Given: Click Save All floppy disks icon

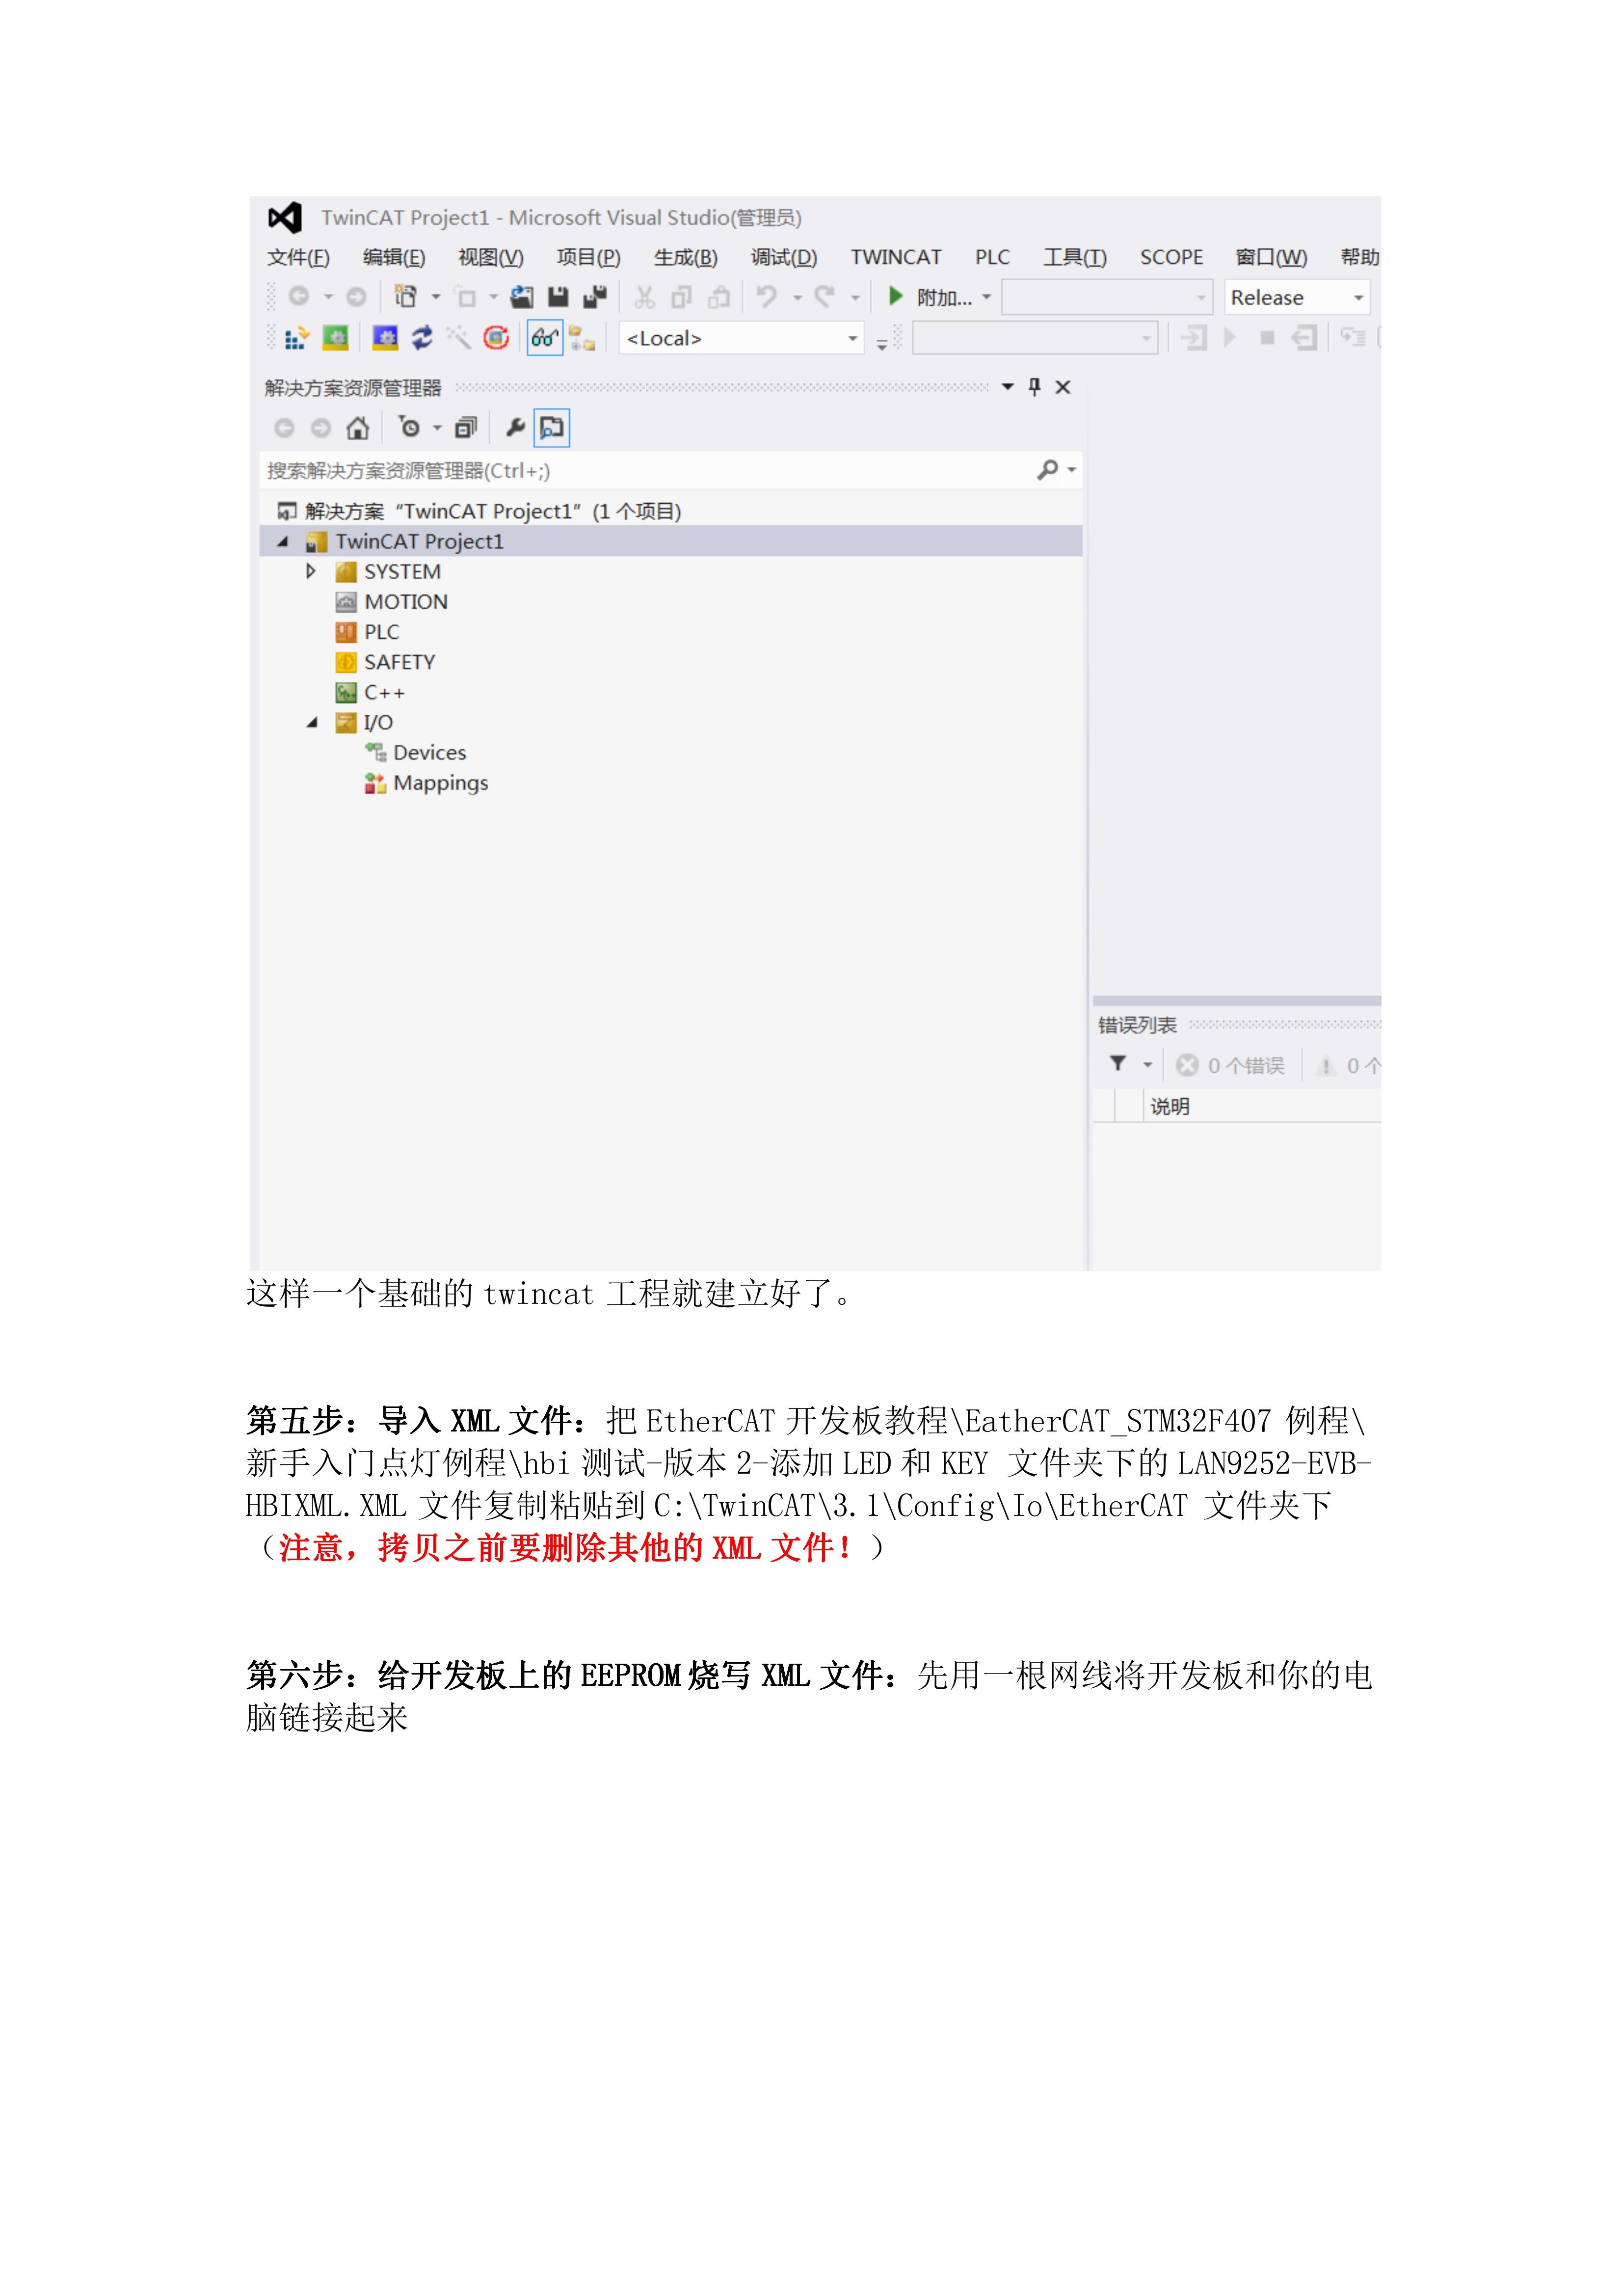Looking at the screenshot, I should [595, 297].
